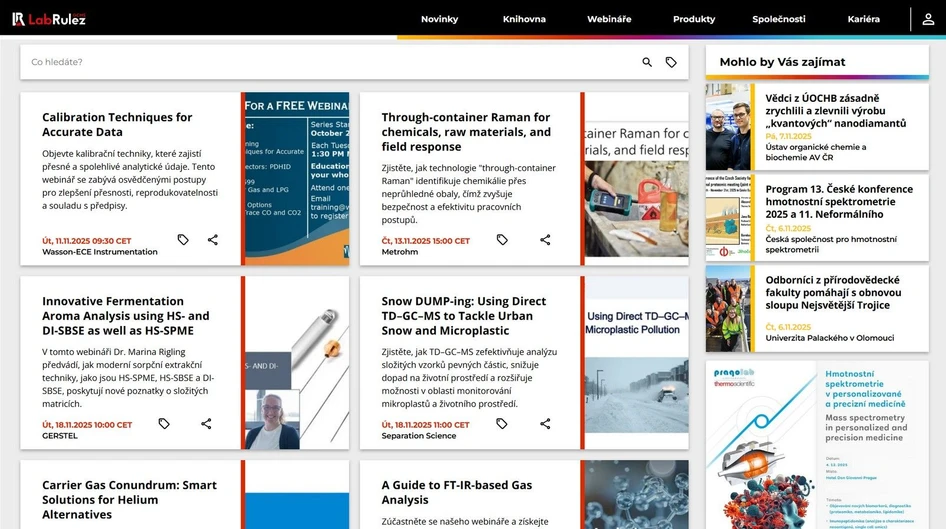The width and height of the screenshot is (946, 529).
Task: Share the Snow DUMP-ing webinar
Action: point(545,424)
